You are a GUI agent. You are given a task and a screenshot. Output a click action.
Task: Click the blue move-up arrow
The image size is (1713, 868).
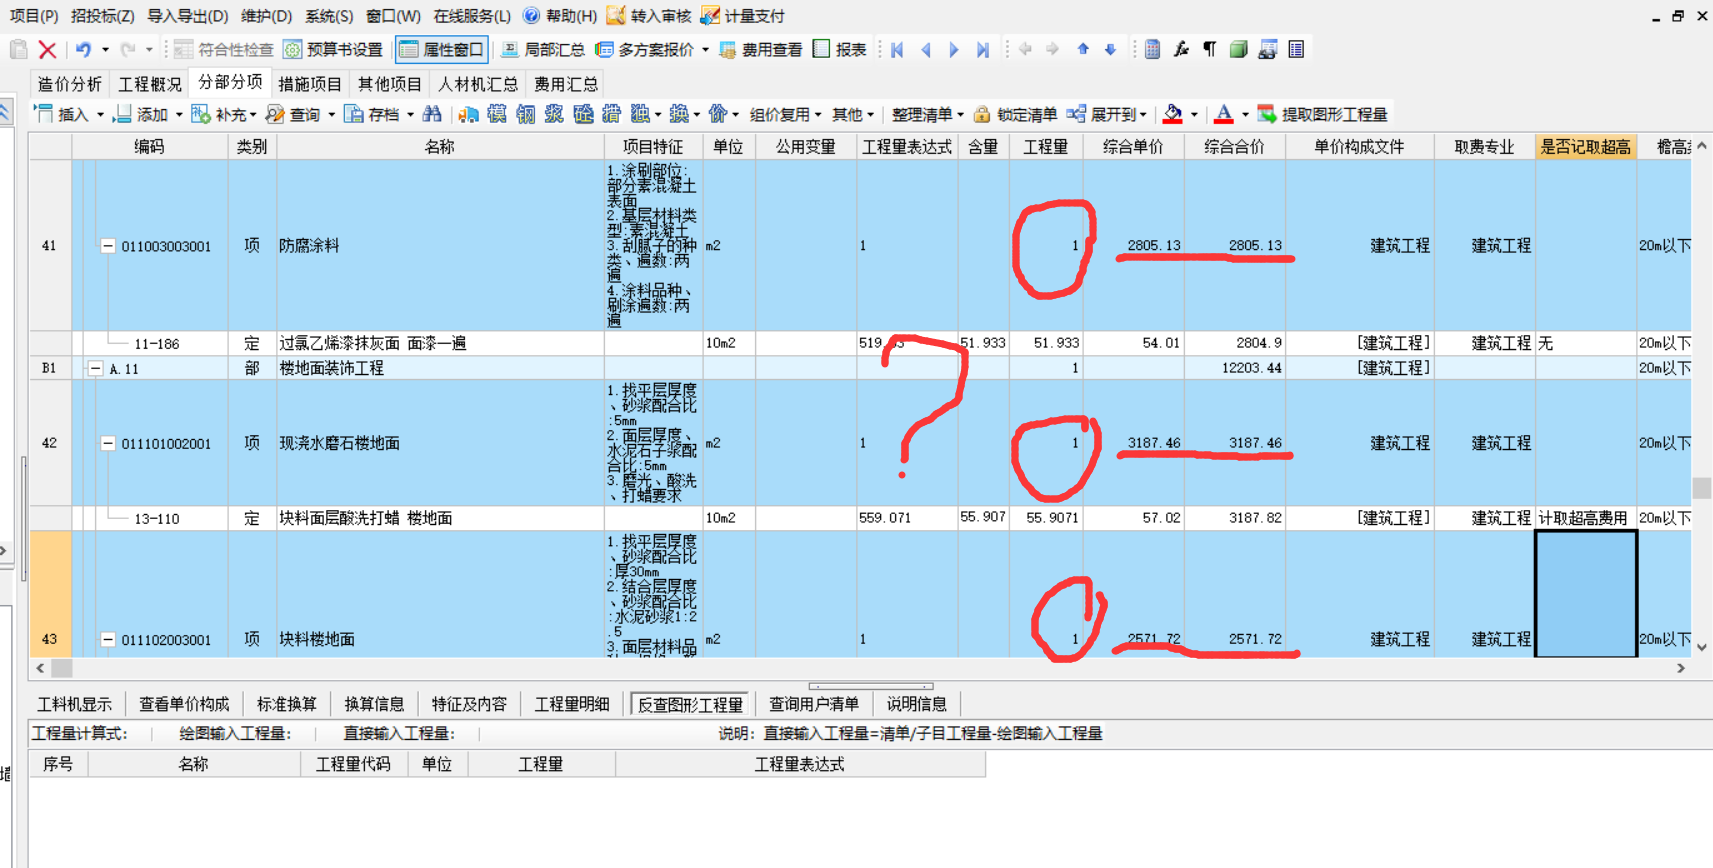click(x=1083, y=49)
